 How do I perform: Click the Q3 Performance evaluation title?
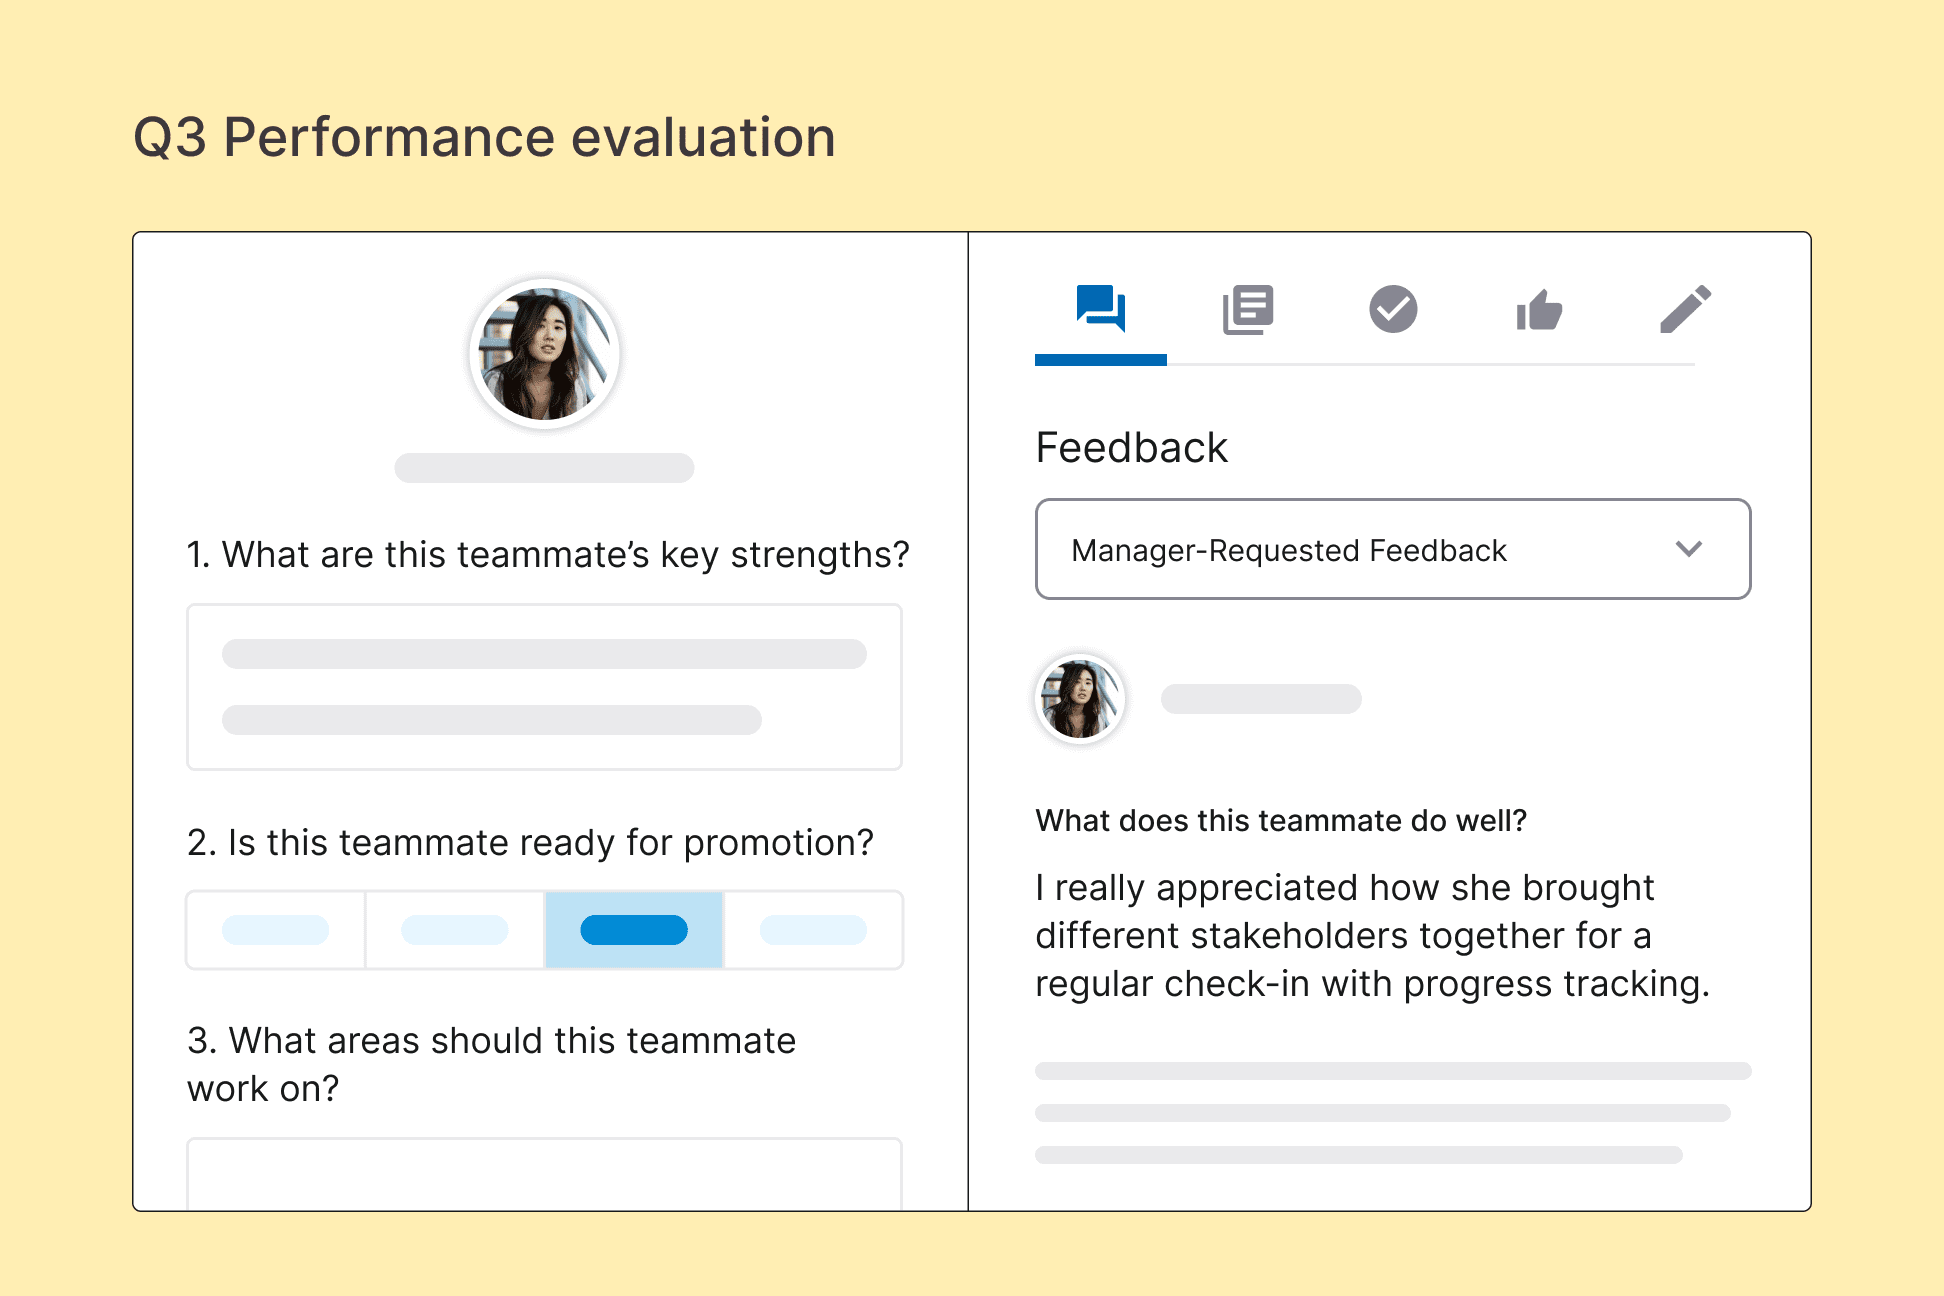click(484, 137)
